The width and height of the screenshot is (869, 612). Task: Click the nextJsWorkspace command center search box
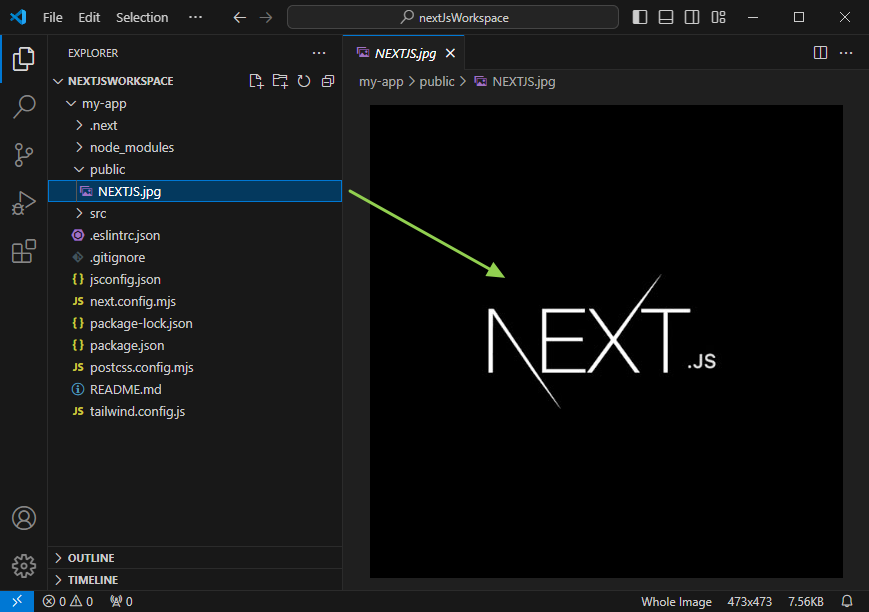coord(453,17)
